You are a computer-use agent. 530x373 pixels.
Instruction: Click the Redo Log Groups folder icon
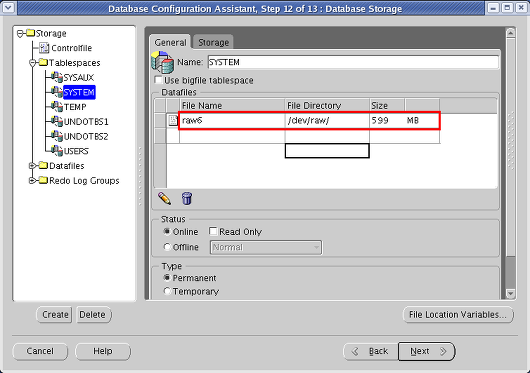[x=43, y=180]
